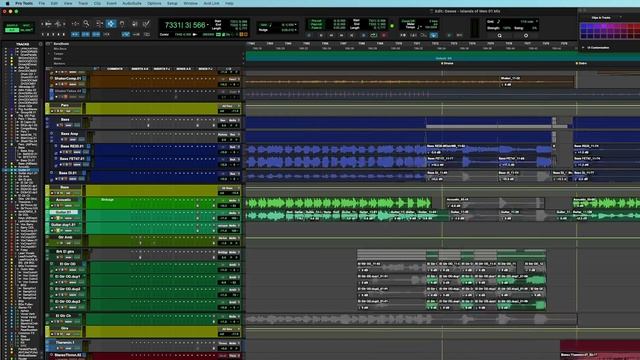
Task: Click the green Acoustic audio clip
Action: pos(338,203)
